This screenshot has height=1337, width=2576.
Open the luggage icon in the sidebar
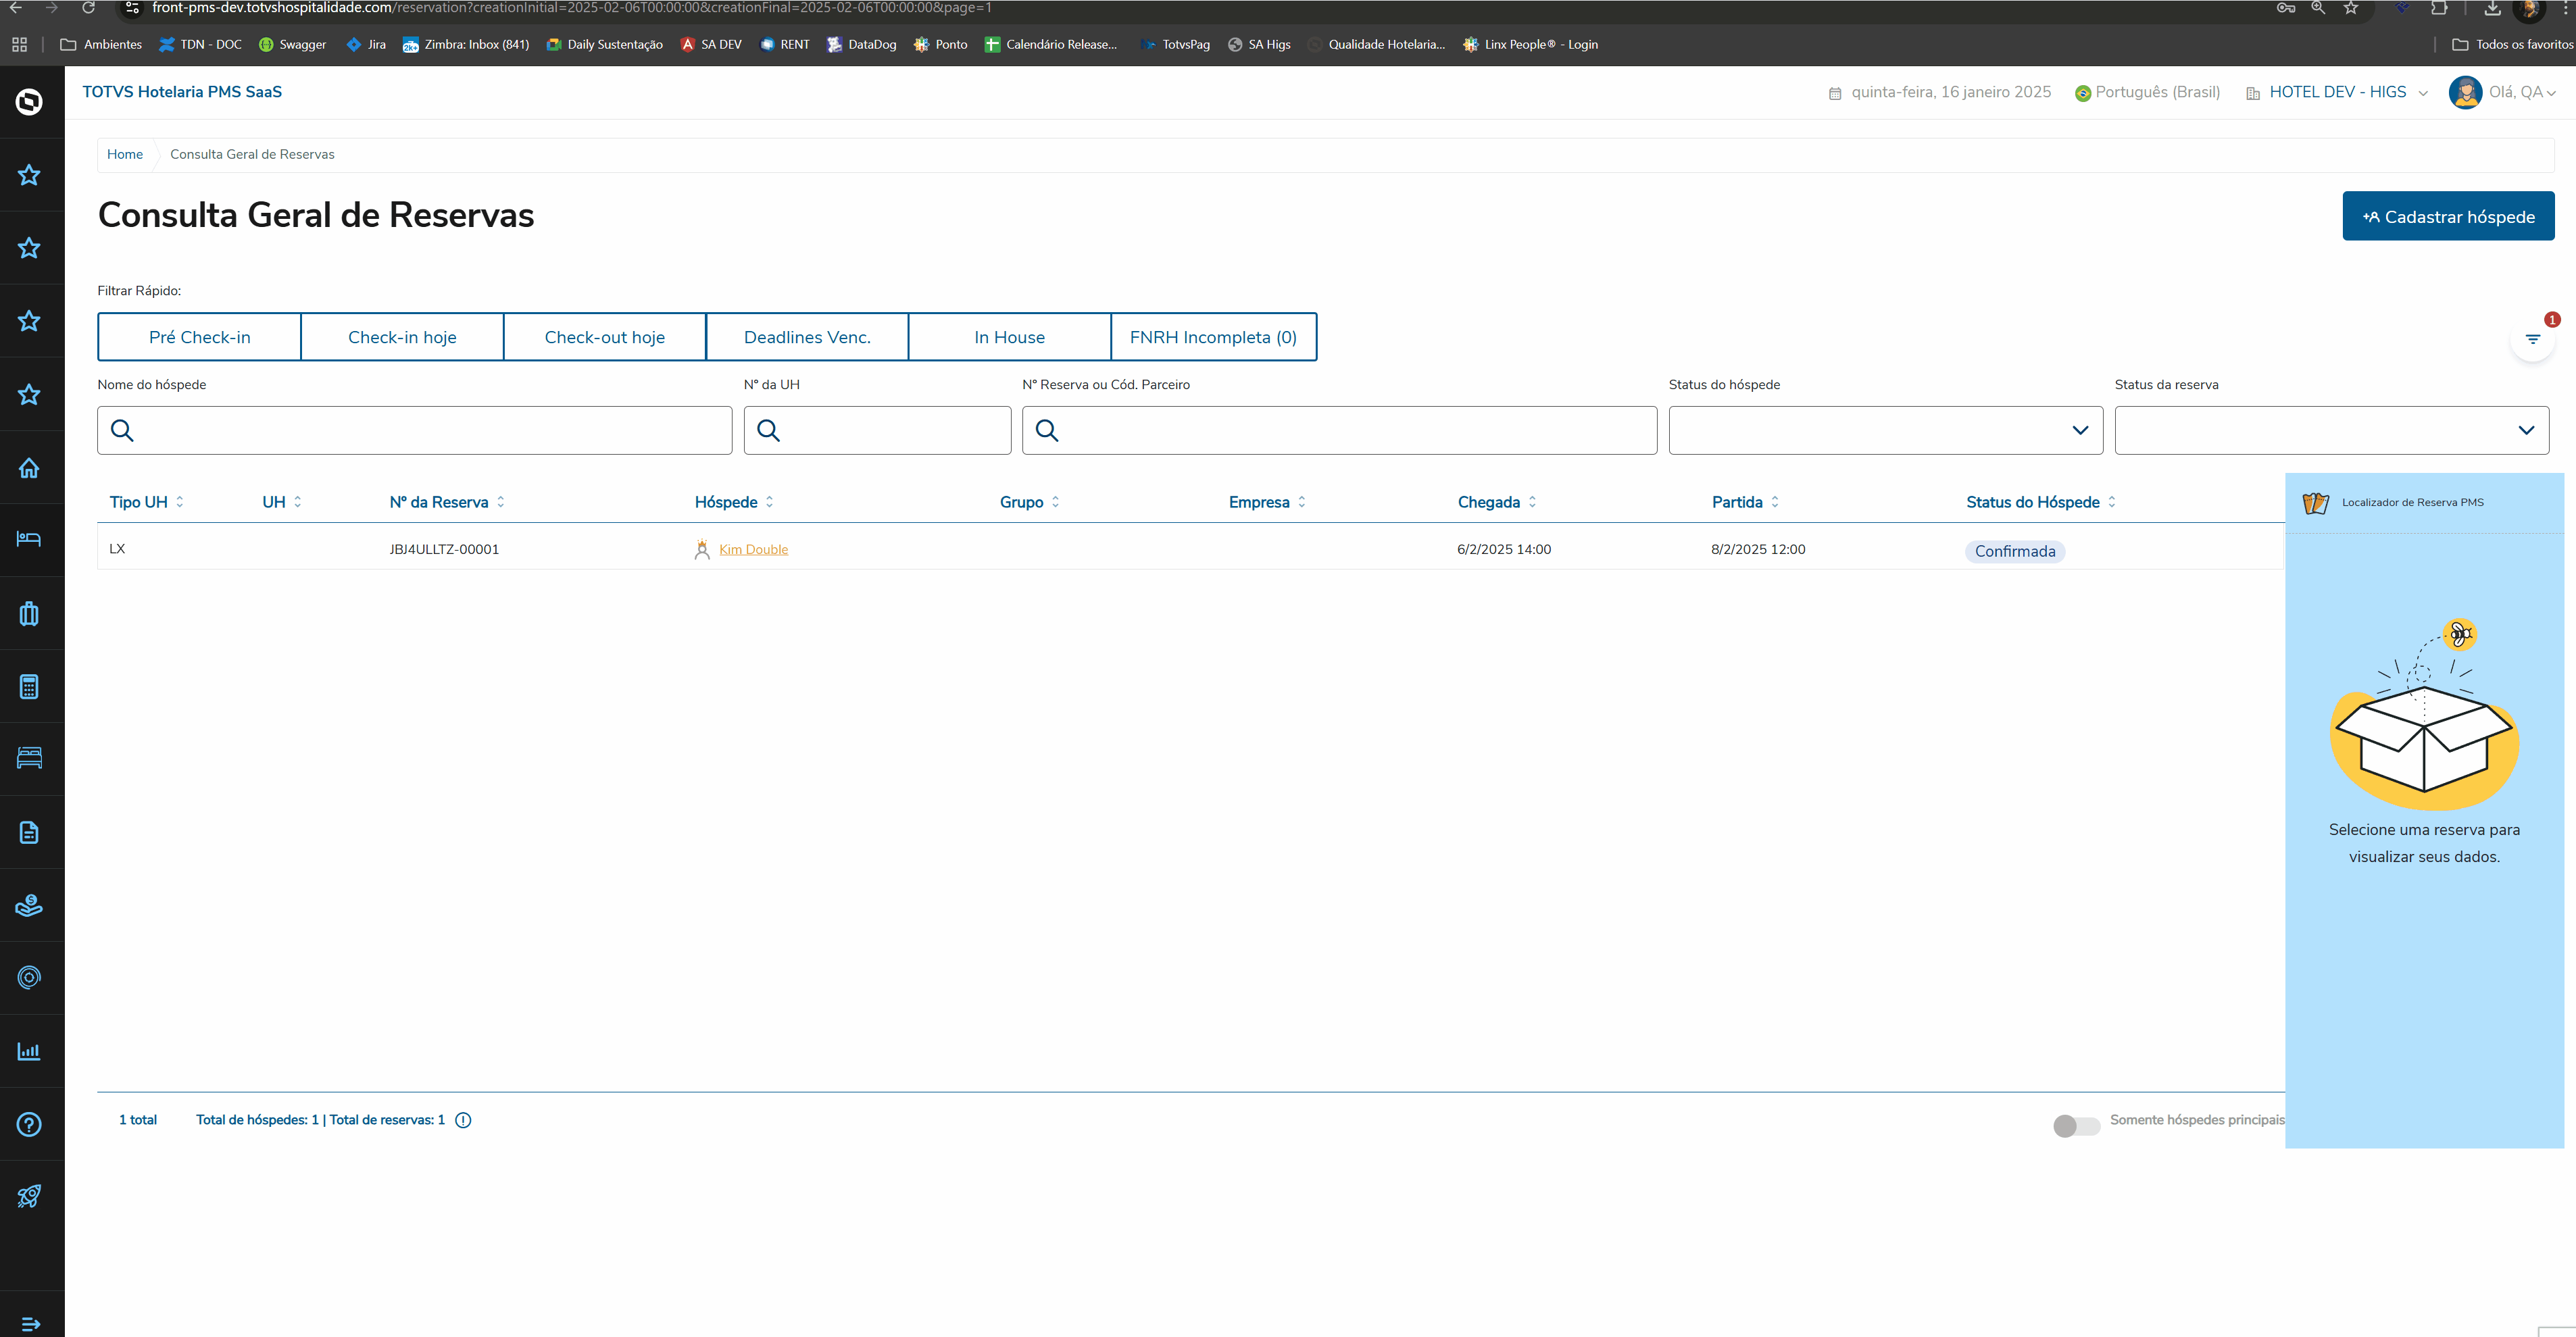point(29,614)
